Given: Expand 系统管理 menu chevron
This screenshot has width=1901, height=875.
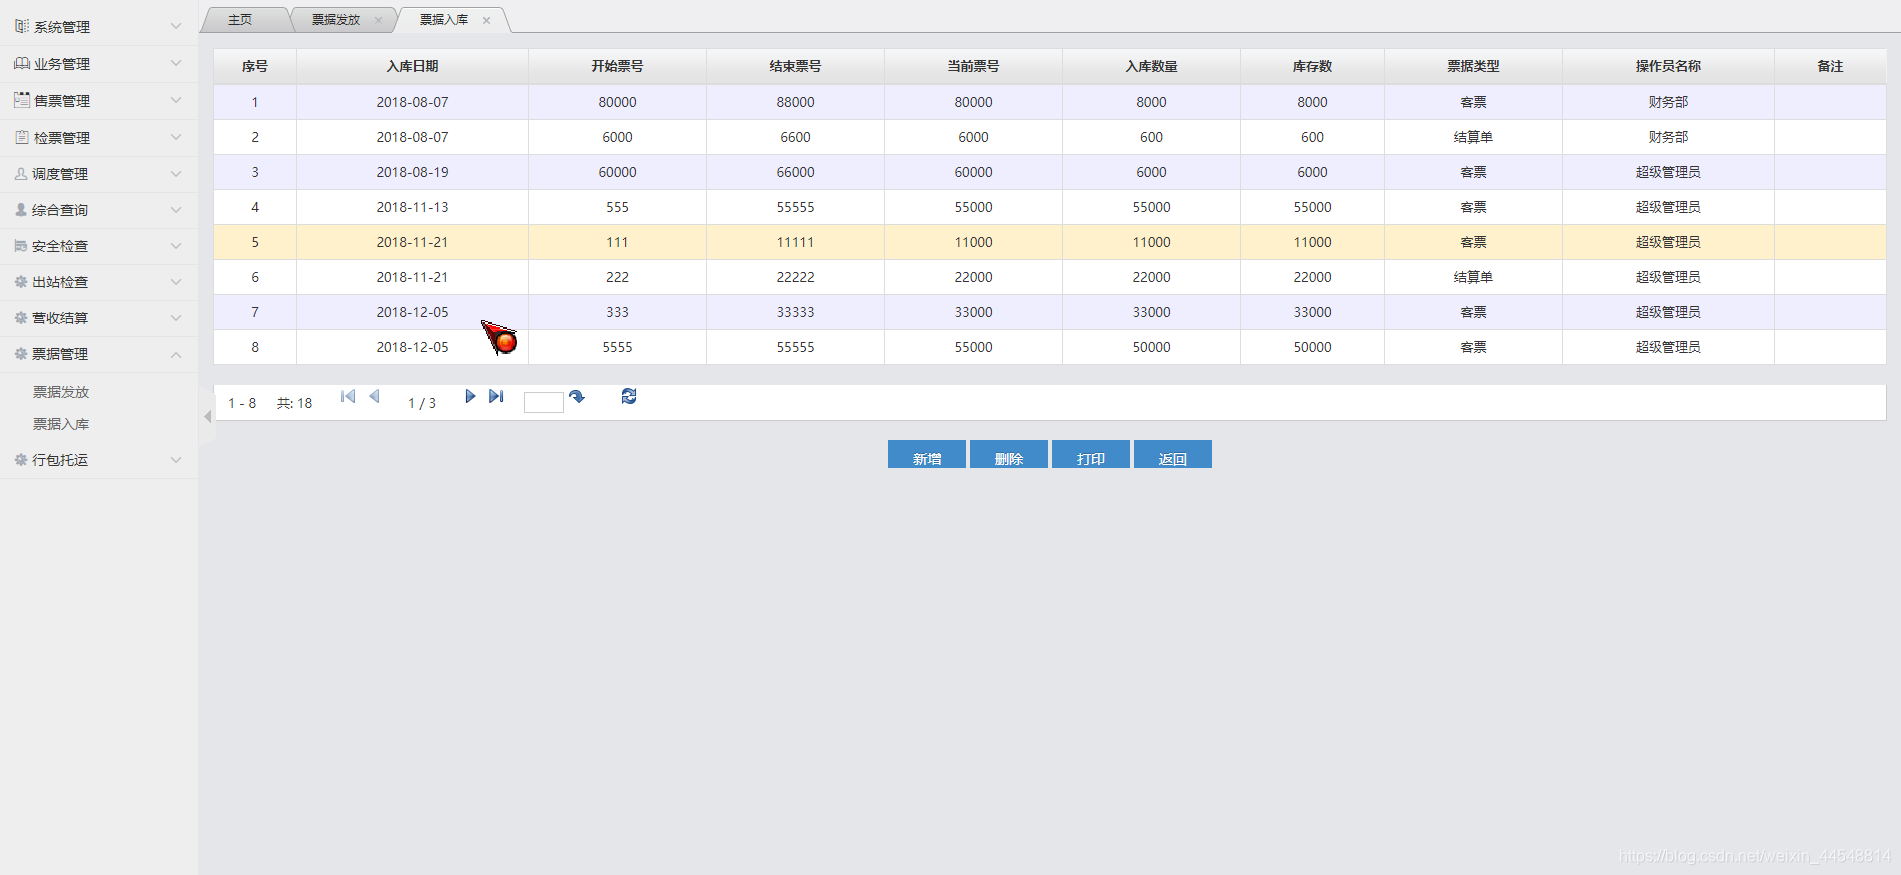Looking at the screenshot, I should (176, 27).
